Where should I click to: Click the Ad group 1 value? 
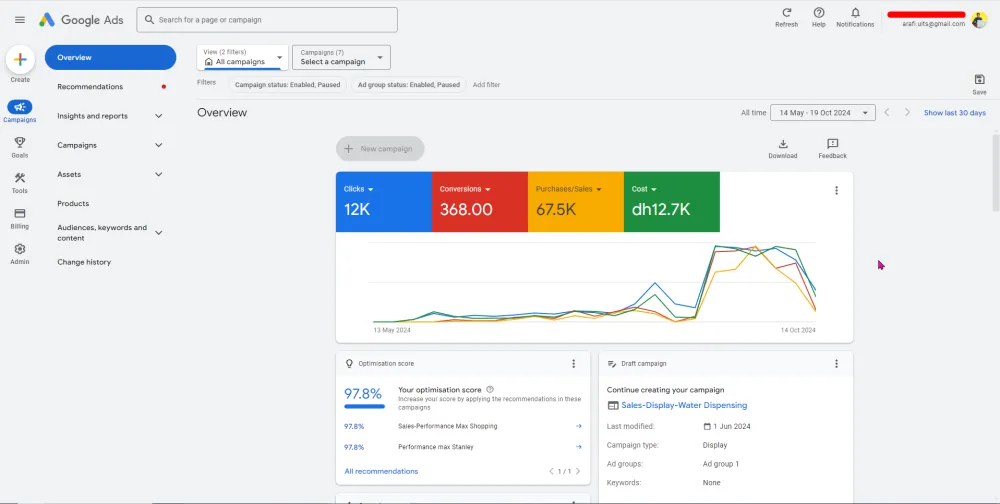pos(721,464)
